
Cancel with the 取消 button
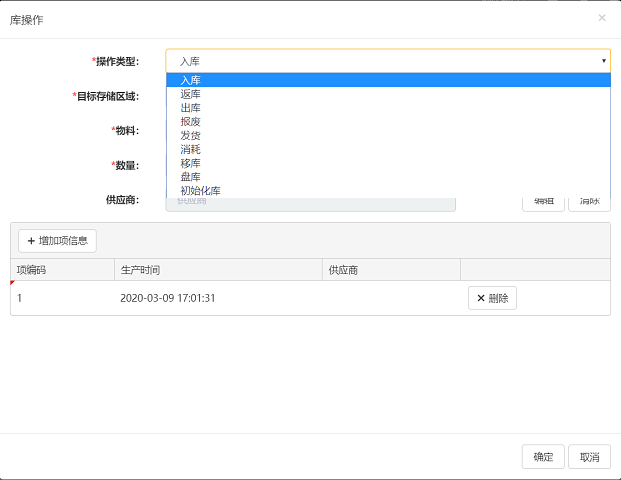point(589,457)
